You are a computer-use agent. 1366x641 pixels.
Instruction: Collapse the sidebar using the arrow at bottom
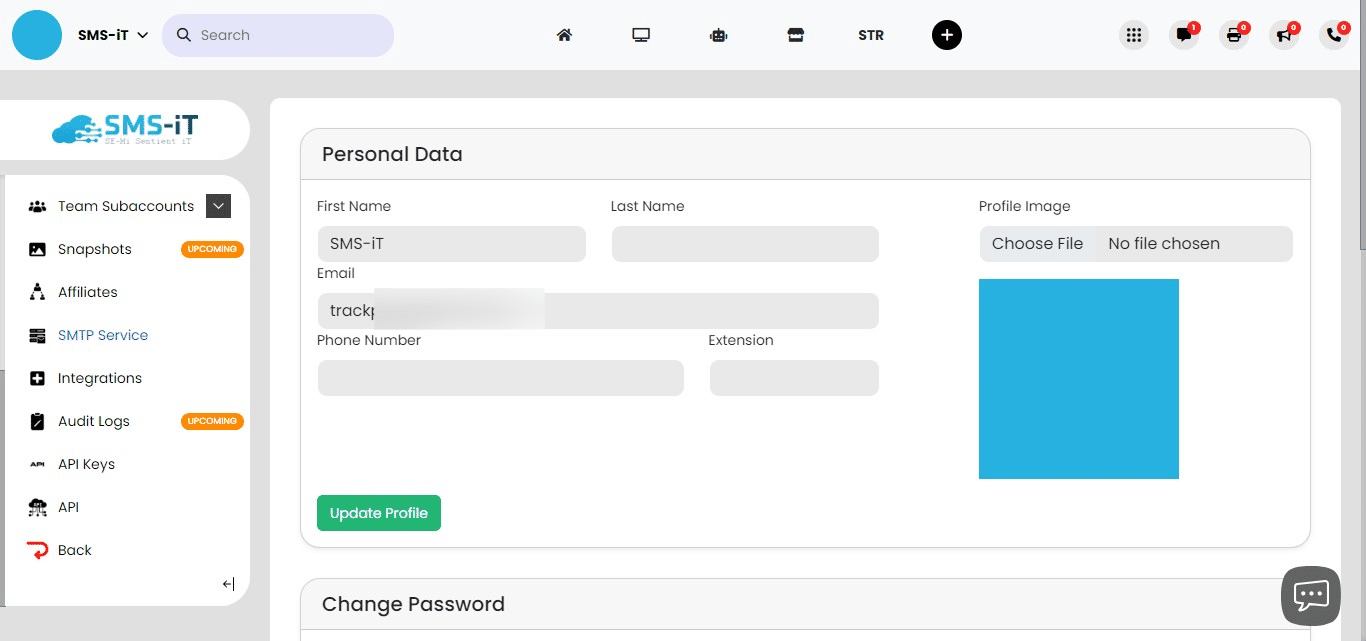pos(228,584)
